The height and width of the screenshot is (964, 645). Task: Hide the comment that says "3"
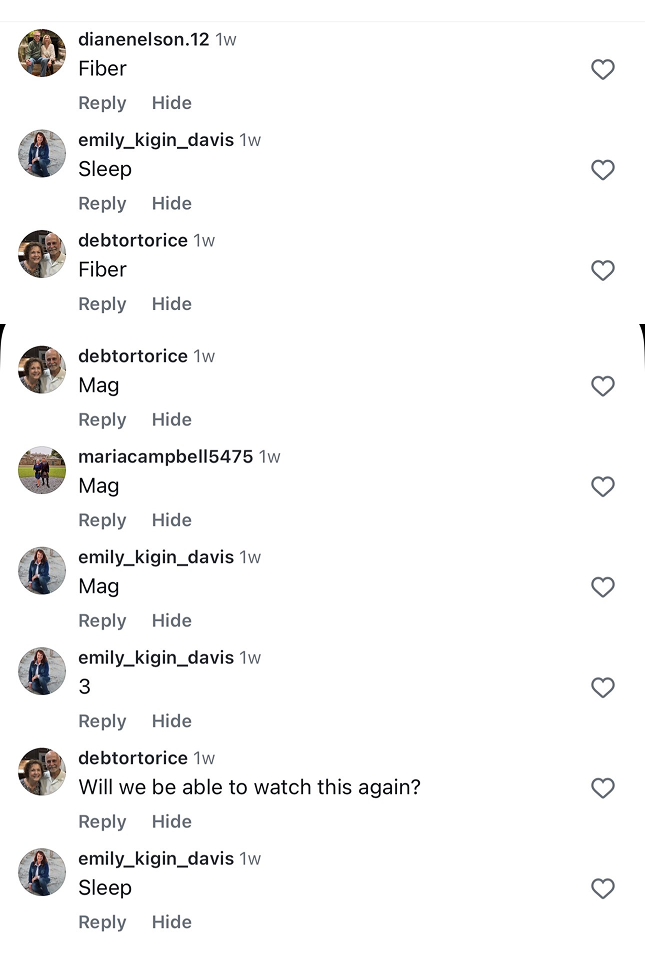click(171, 721)
